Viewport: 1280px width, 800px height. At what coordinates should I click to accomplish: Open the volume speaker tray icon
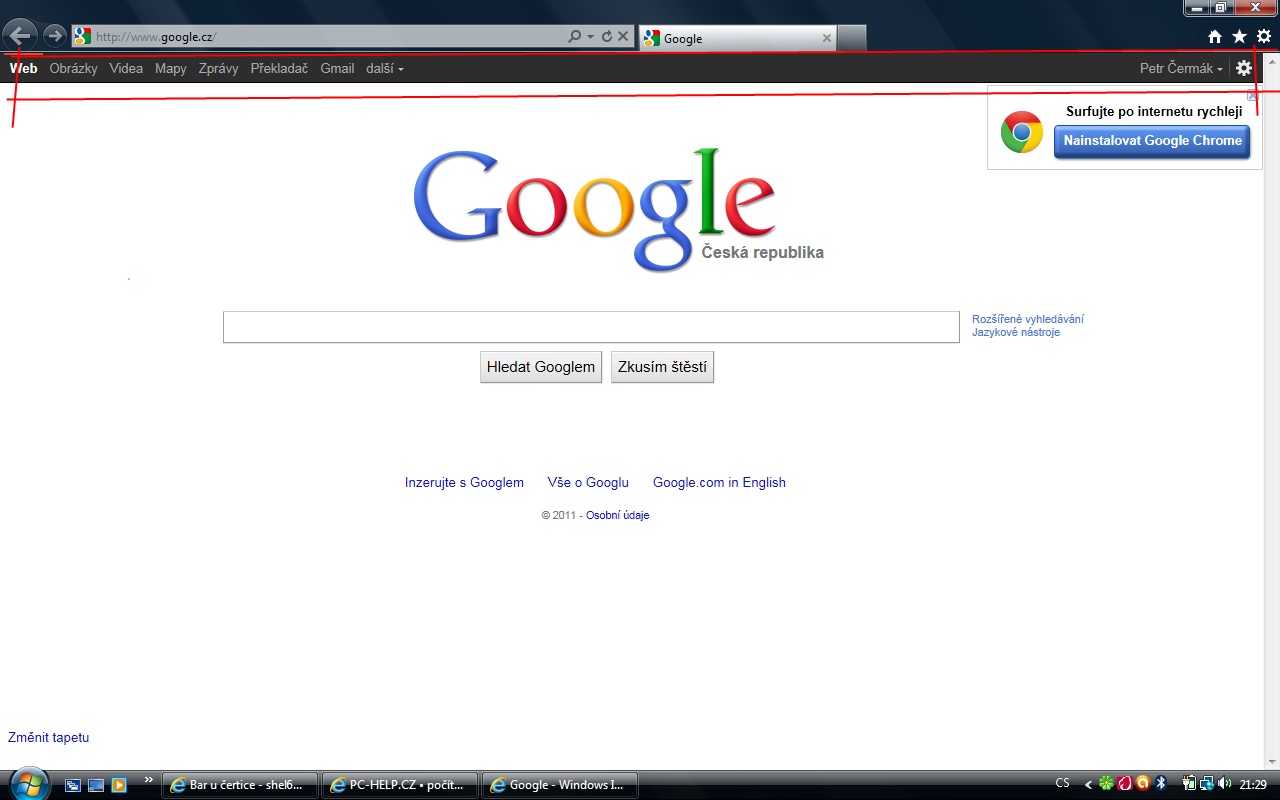coord(1225,784)
